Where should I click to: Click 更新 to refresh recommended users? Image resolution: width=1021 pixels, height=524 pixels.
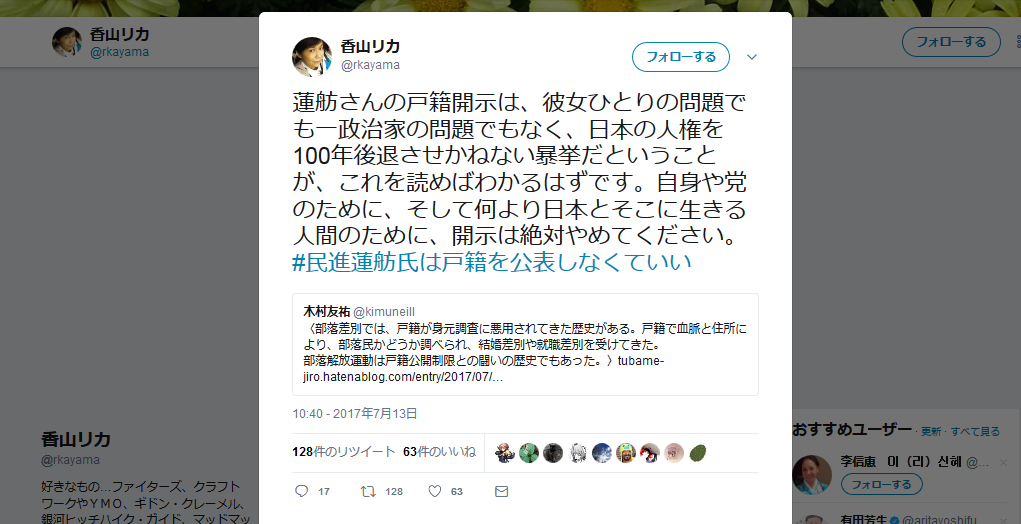coord(930,431)
